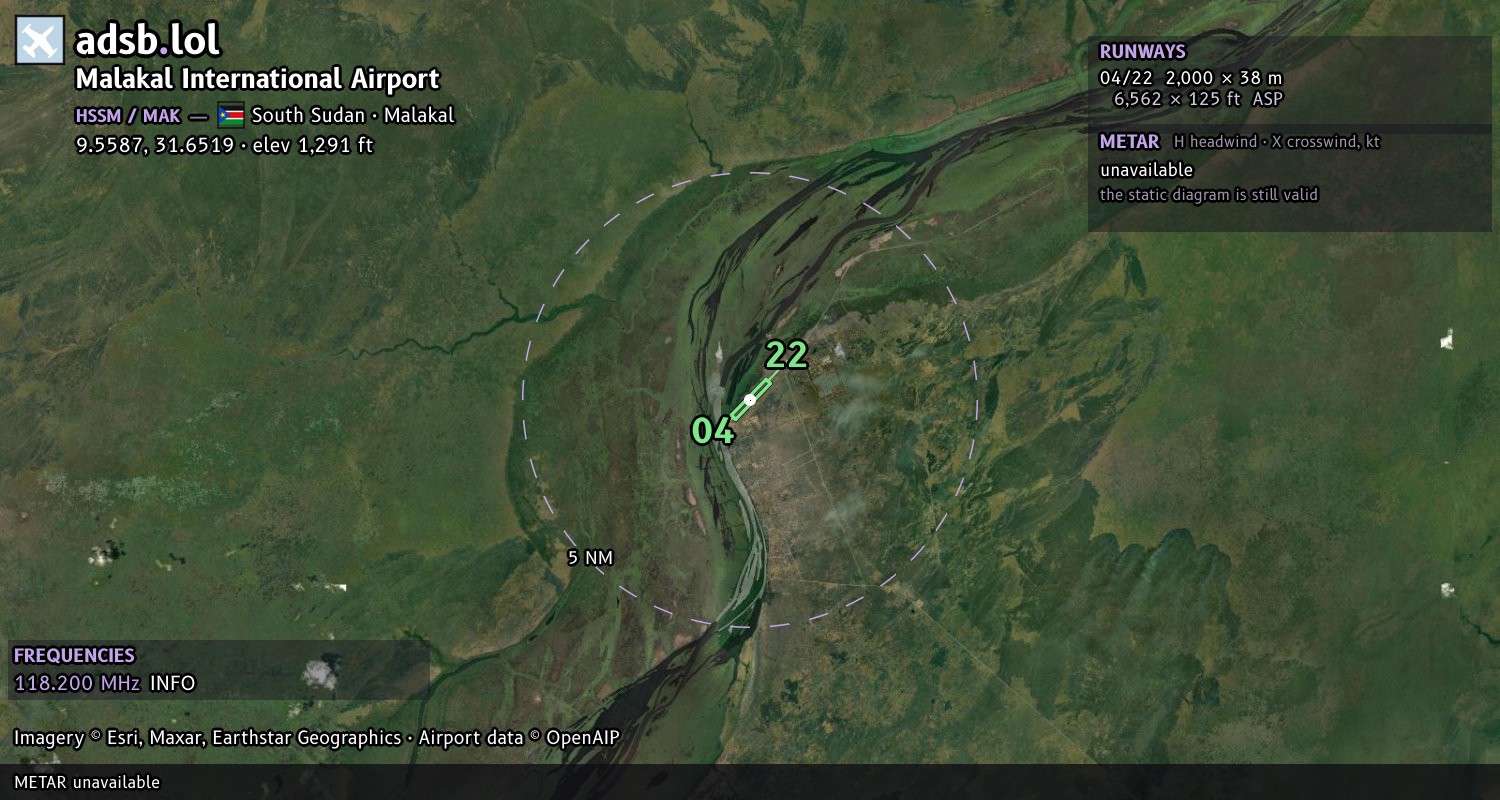
Task: Click the Airport data © OpenAIP credit
Action: (519, 738)
